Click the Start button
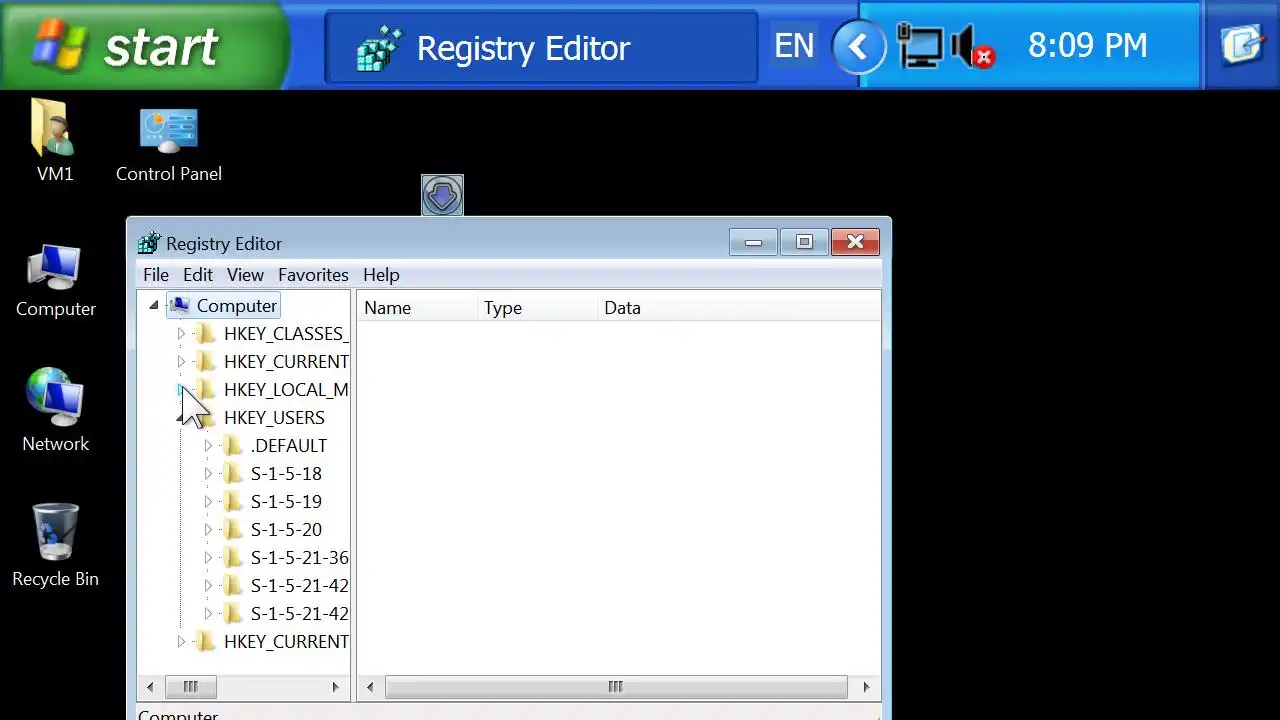The image size is (1280, 720). pyautogui.click(x=145, y=45)
